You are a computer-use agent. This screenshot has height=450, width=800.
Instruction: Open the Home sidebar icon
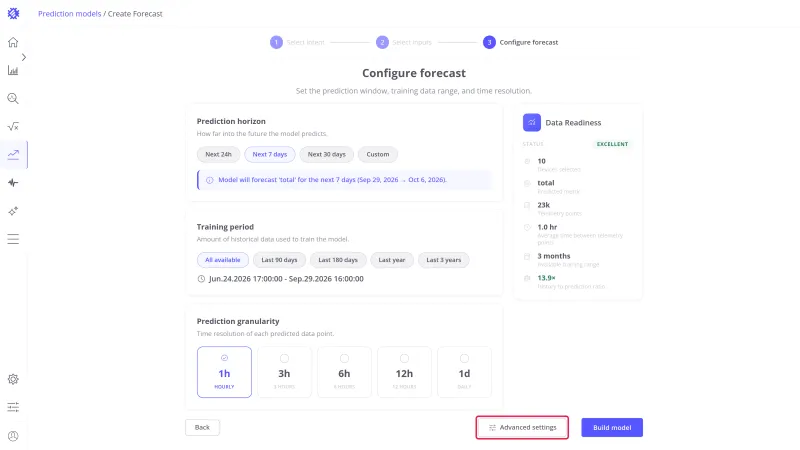point(13,42)
